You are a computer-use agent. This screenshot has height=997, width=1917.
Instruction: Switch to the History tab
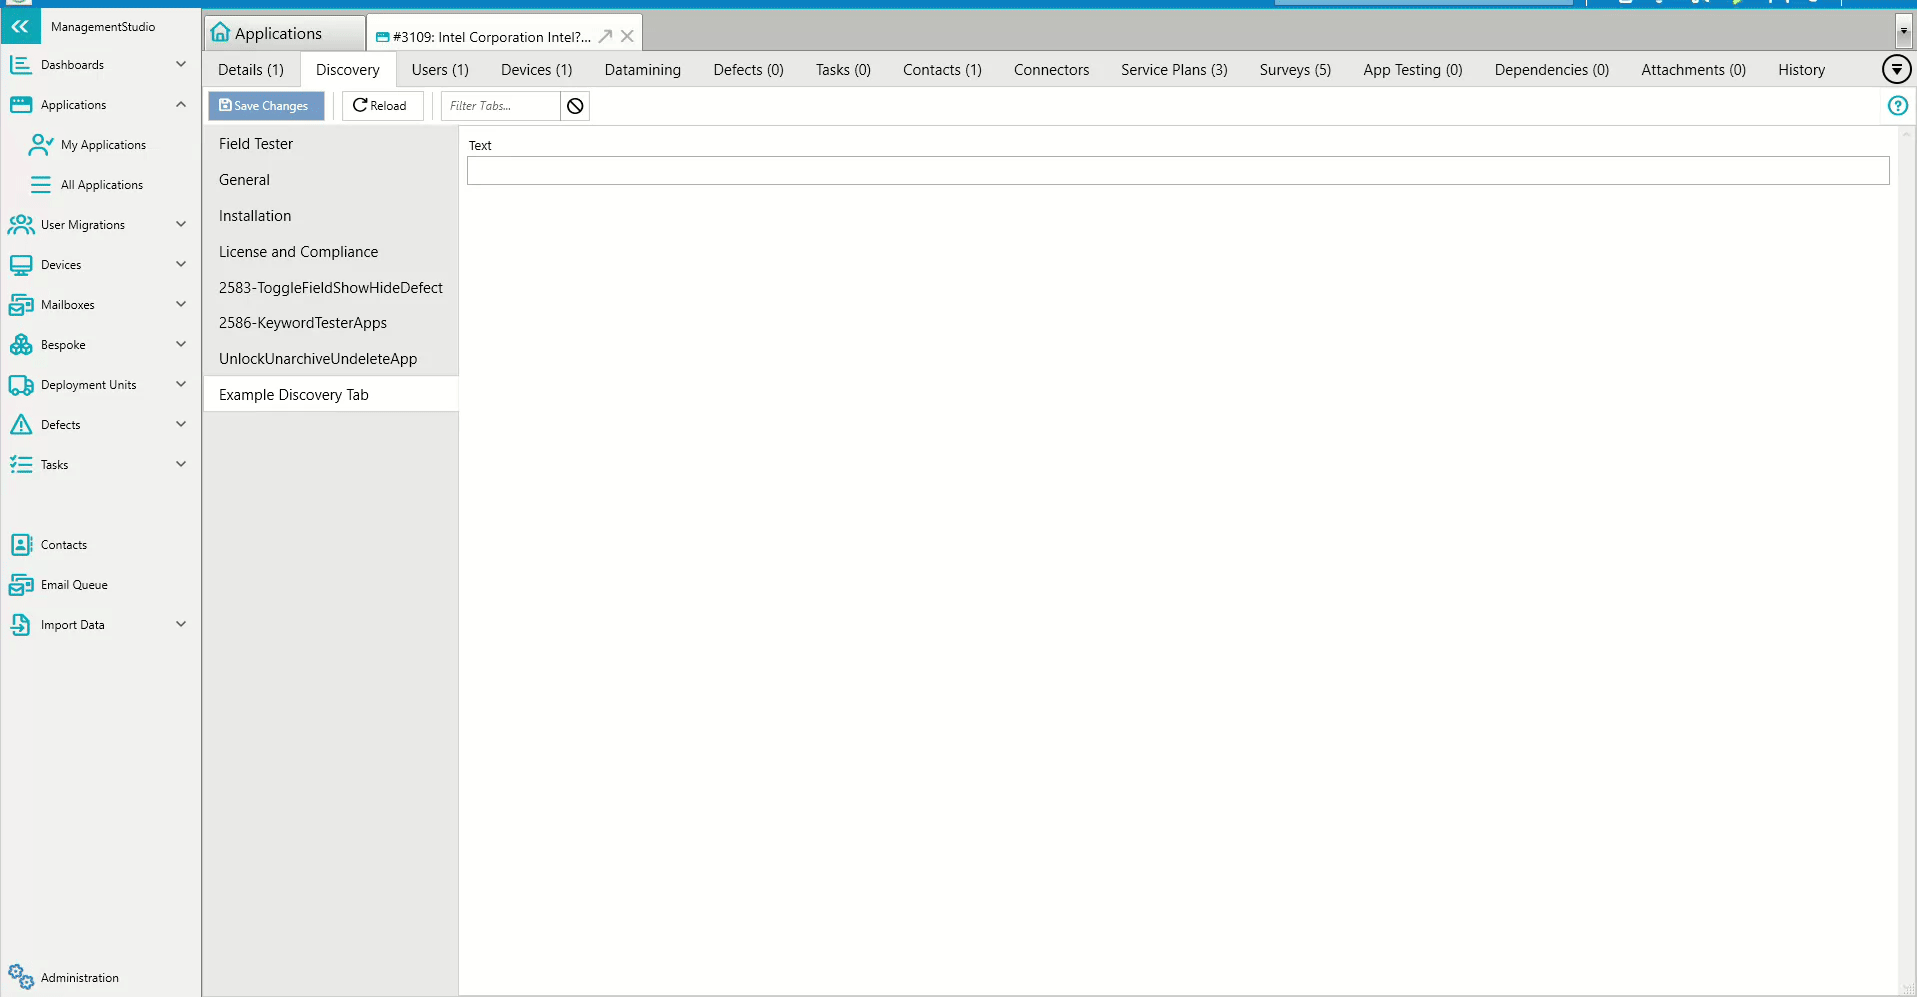(x=1801, y=70)
